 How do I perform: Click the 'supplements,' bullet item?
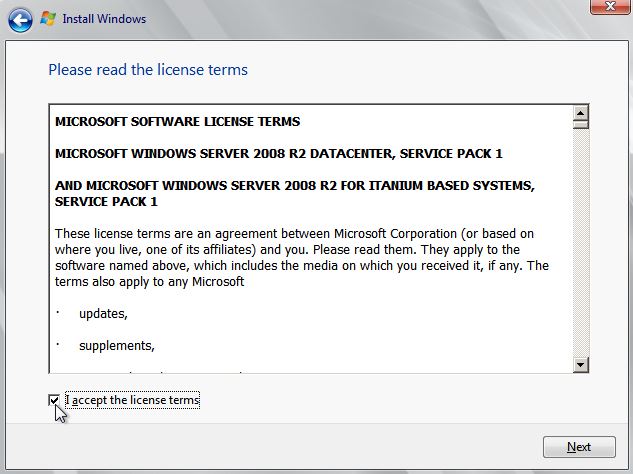coord(117,346)
